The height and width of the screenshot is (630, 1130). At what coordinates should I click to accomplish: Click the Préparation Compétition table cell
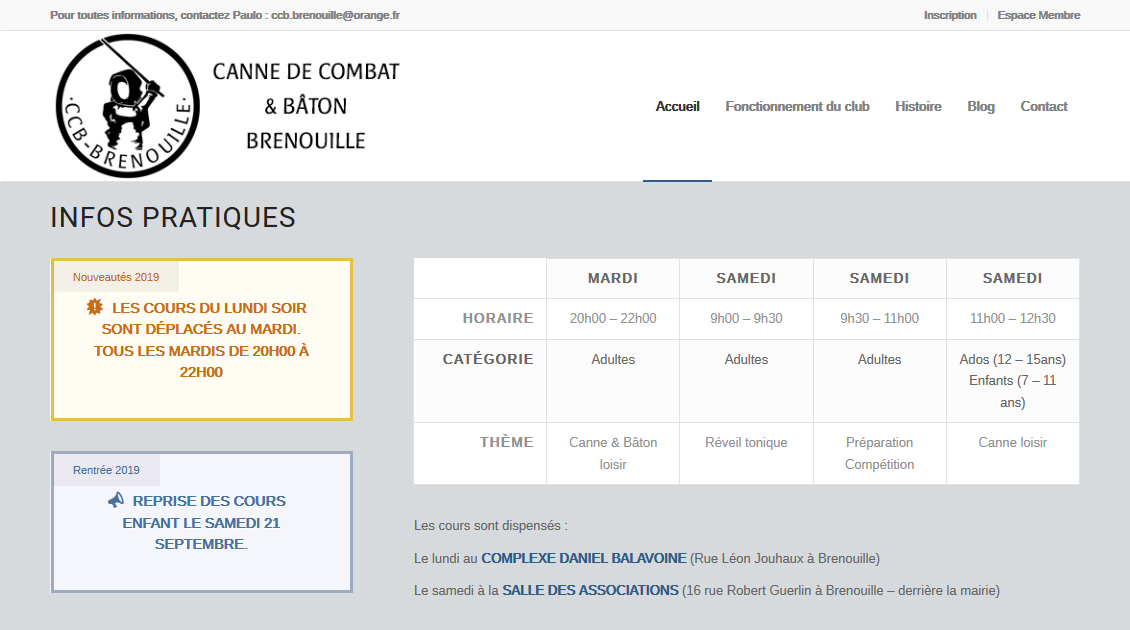pos(879,453)
